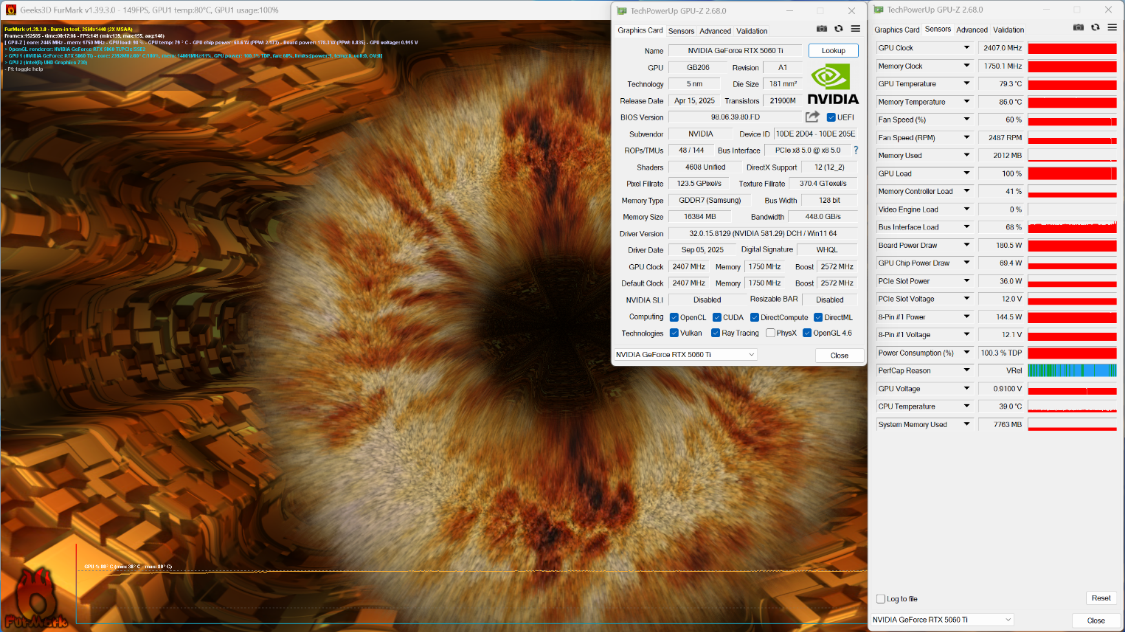
Task: Click the Memory Type value GDDR7 (Samsung)
Action: pos(710,200)
